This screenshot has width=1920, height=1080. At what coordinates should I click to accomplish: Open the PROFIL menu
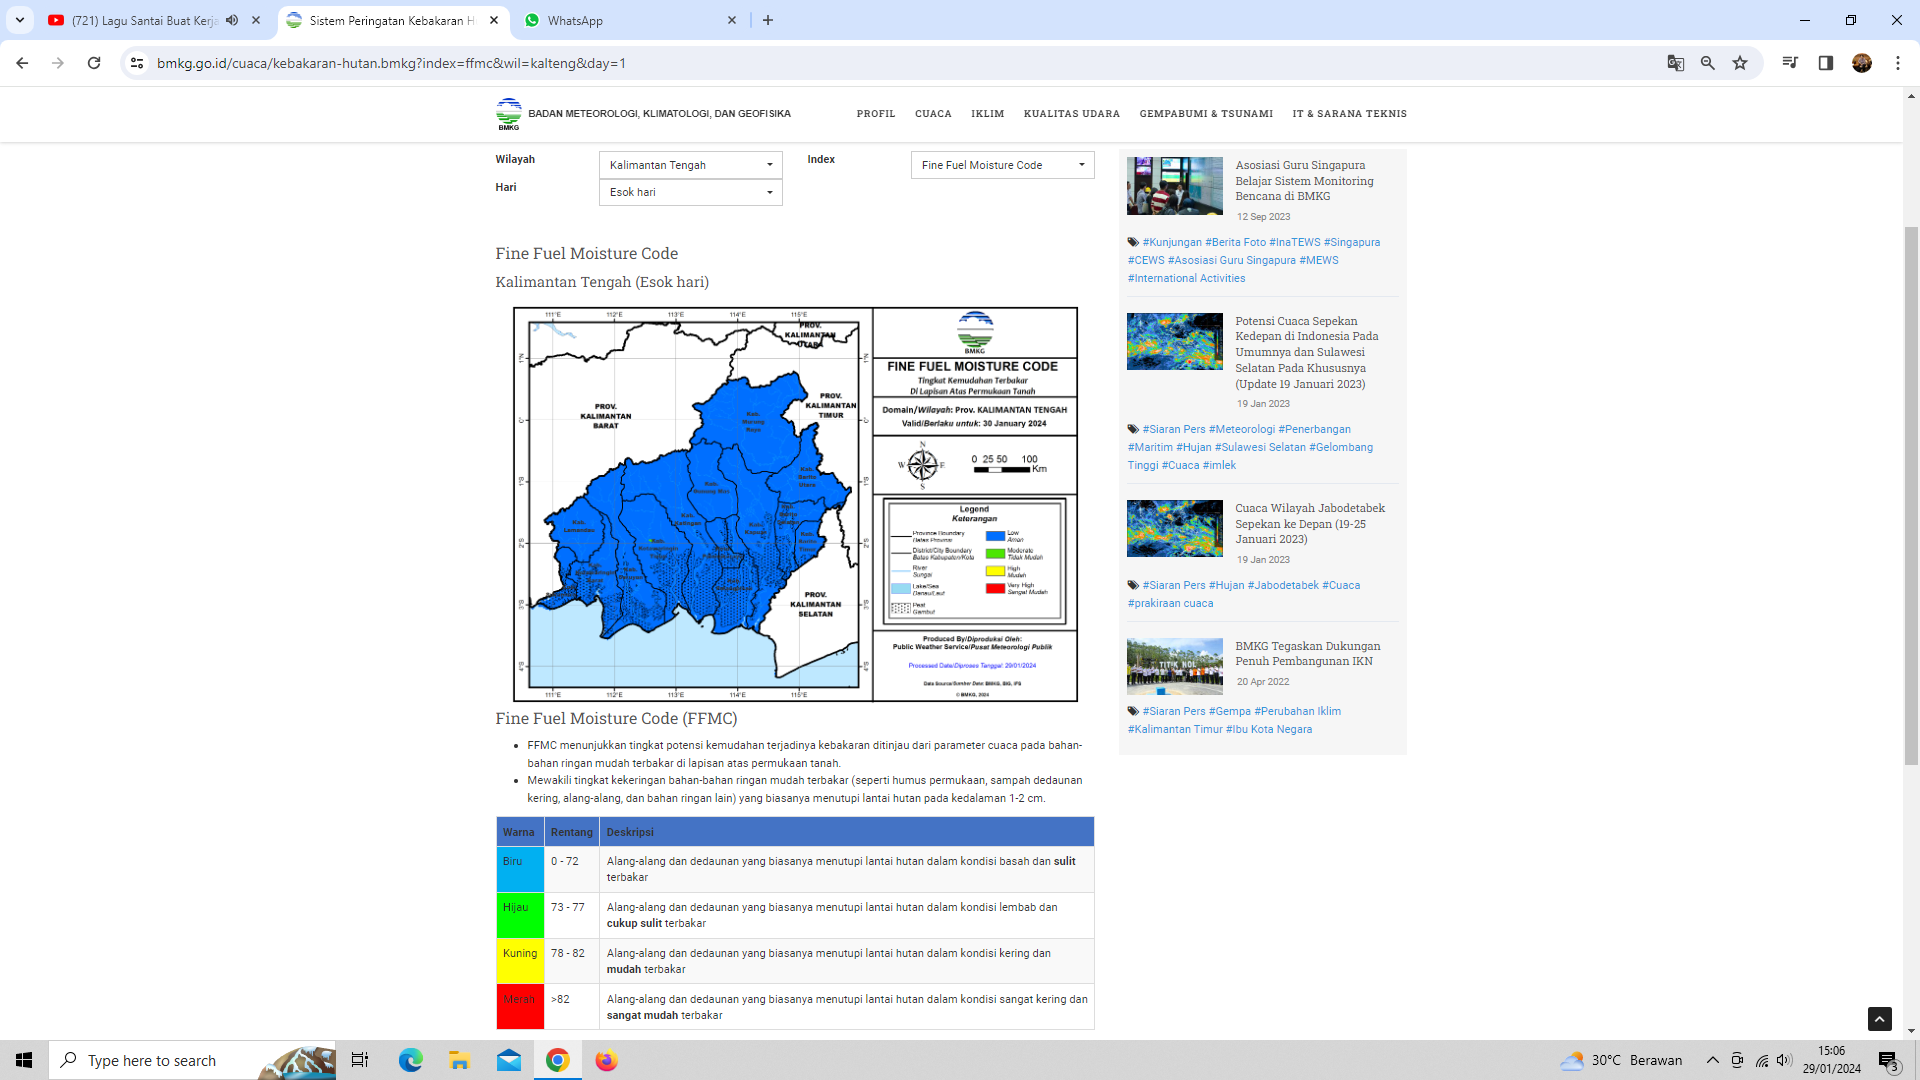coord(876,114)
